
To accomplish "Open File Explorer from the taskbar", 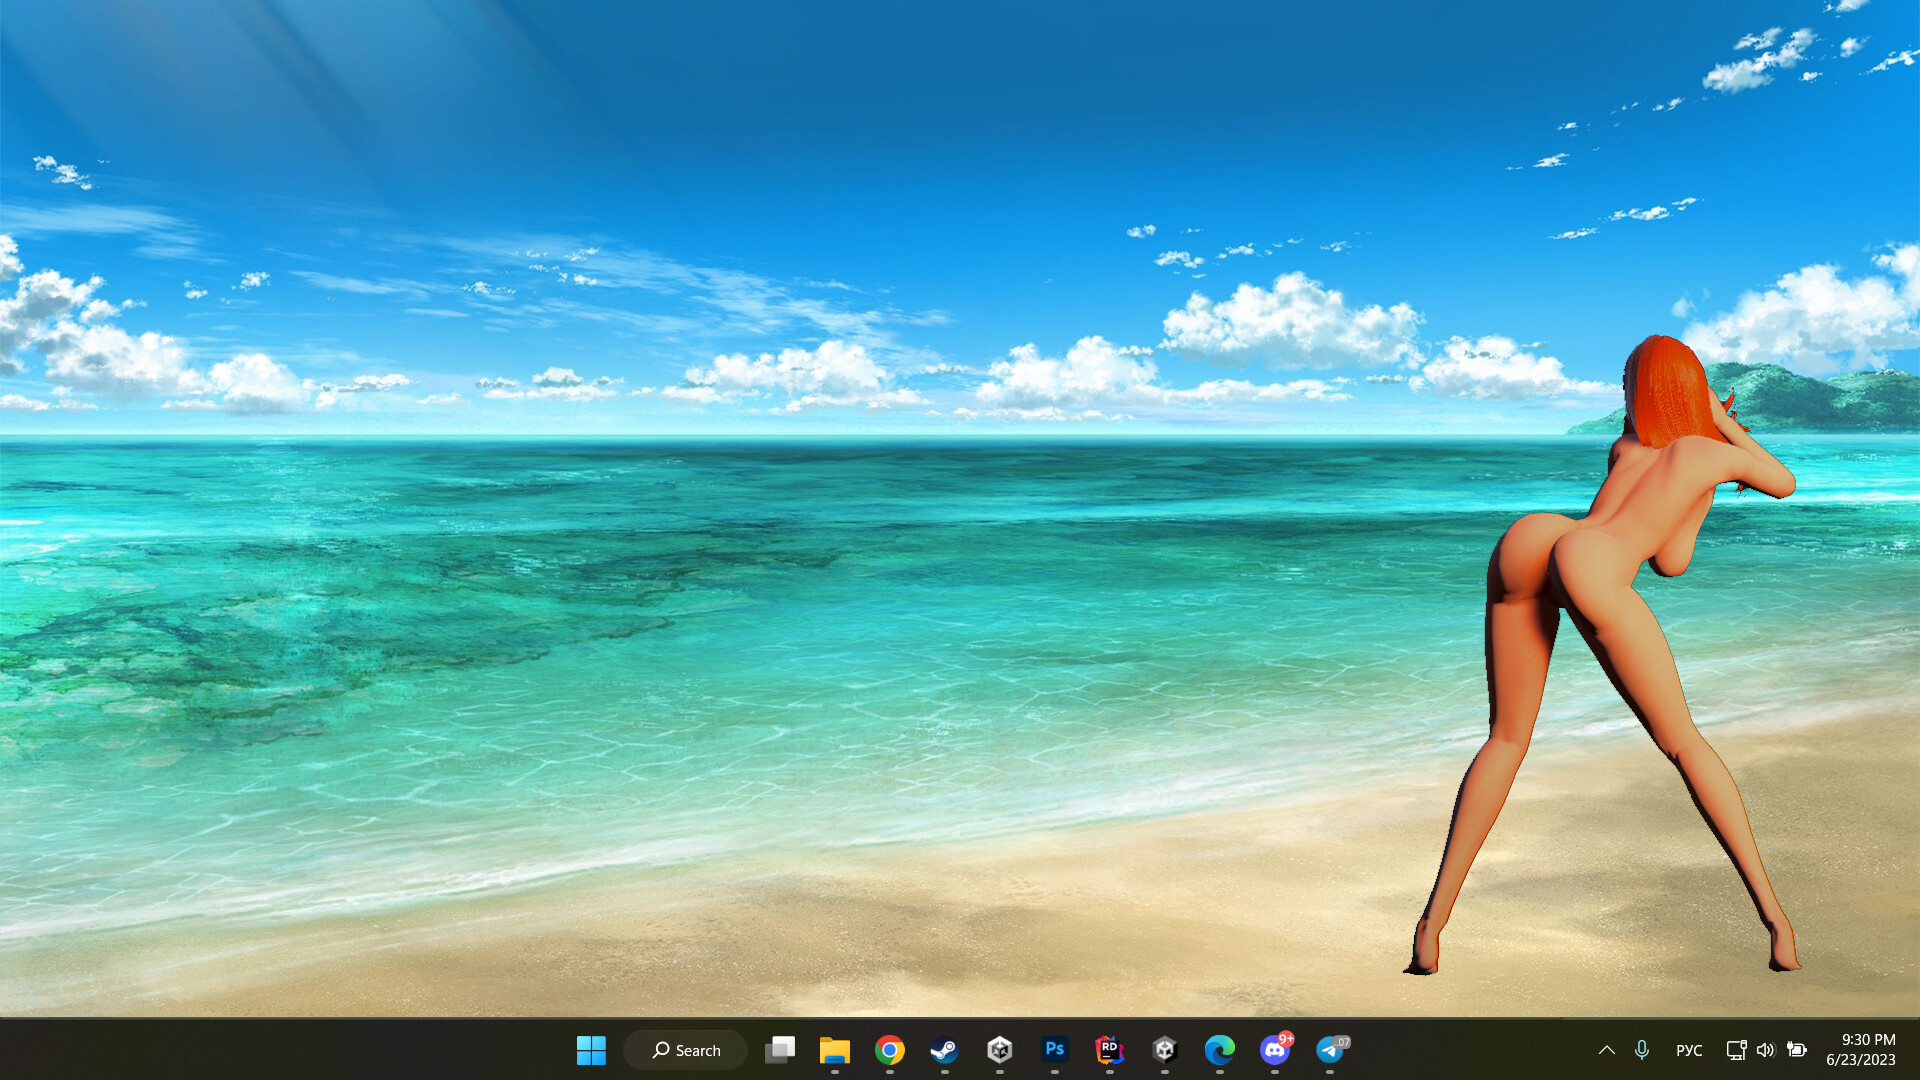I will 835,1050.
